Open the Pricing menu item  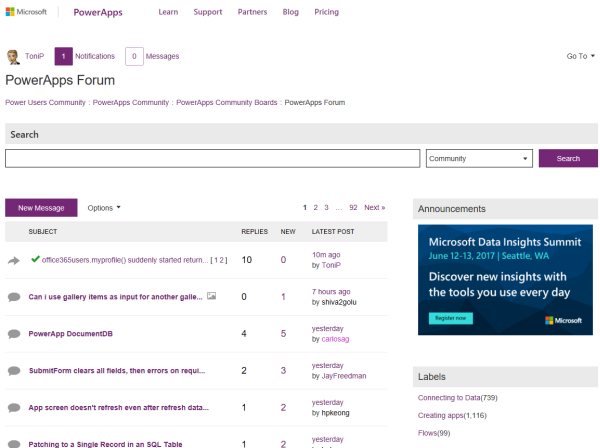(326, 13)
